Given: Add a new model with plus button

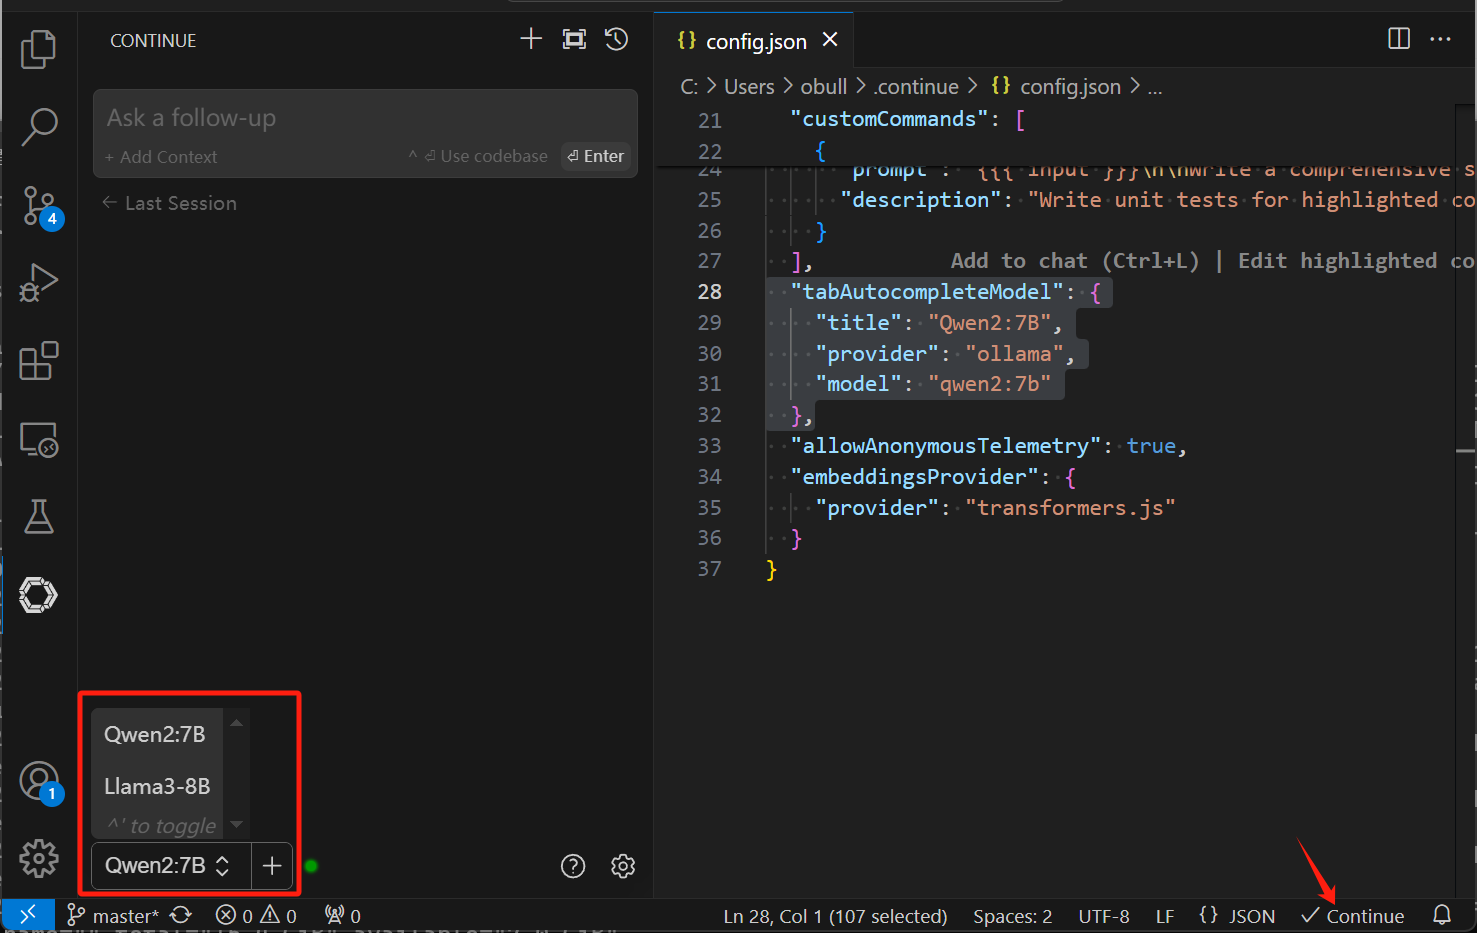Looking at the screenshot, I should point(272,866).
